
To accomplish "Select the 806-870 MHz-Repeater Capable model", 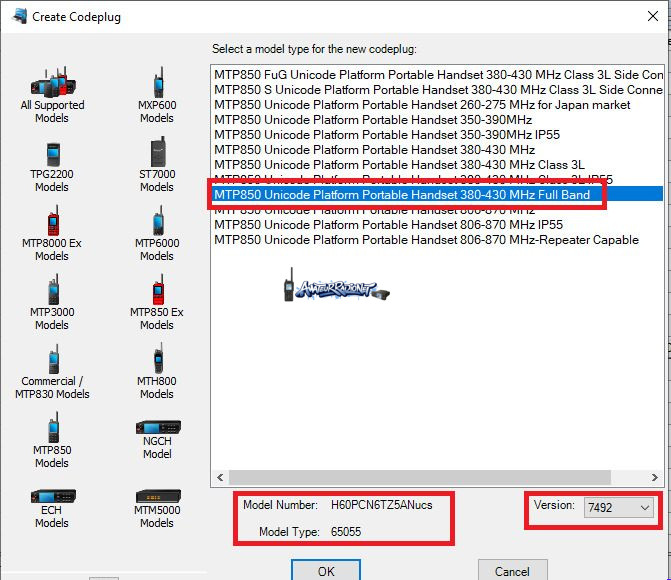I will pyautogui.click(x=437, y=240).
